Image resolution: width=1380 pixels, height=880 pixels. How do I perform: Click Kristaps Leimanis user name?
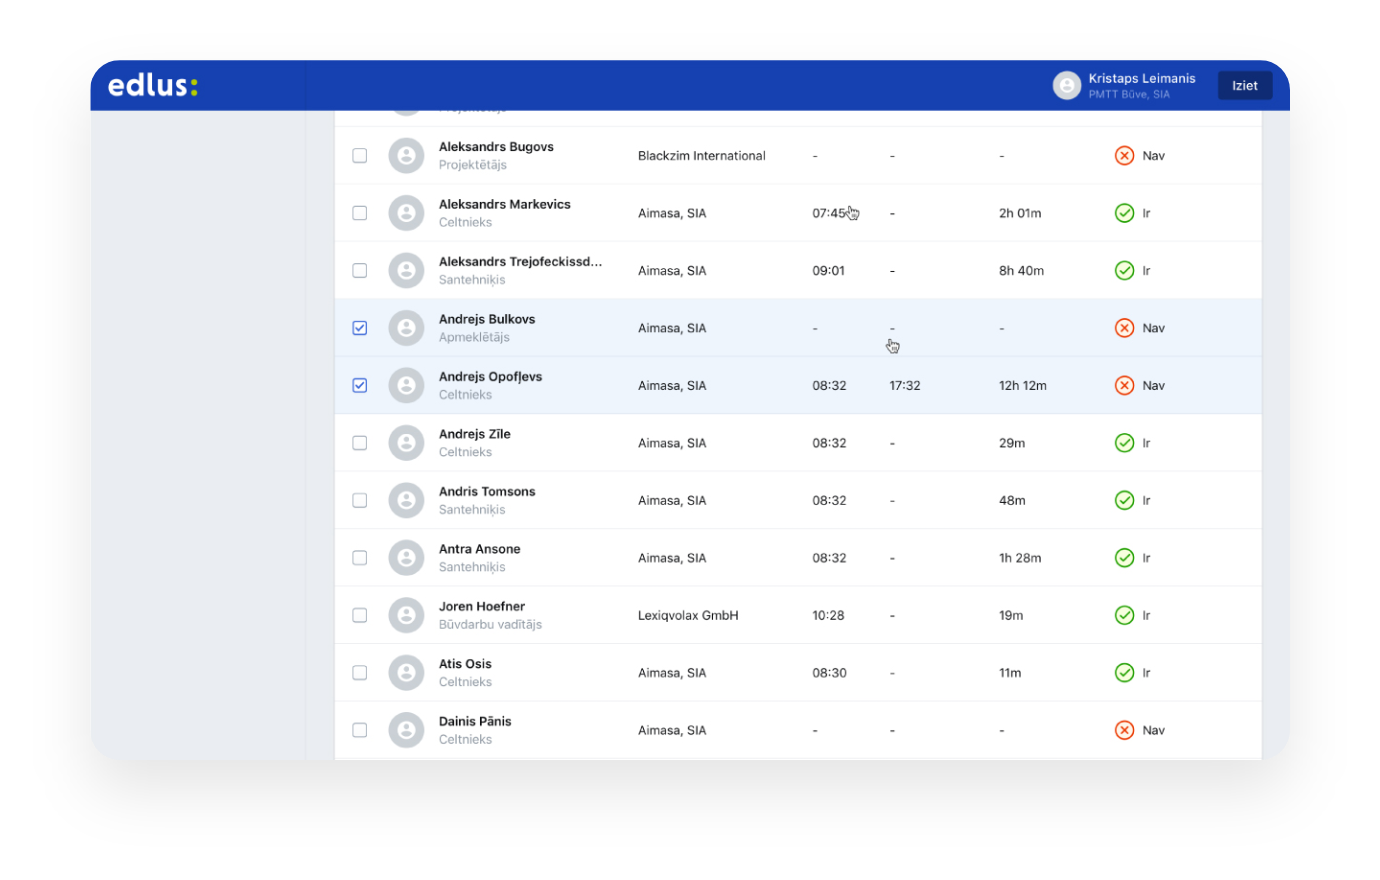pos(1142,79)
